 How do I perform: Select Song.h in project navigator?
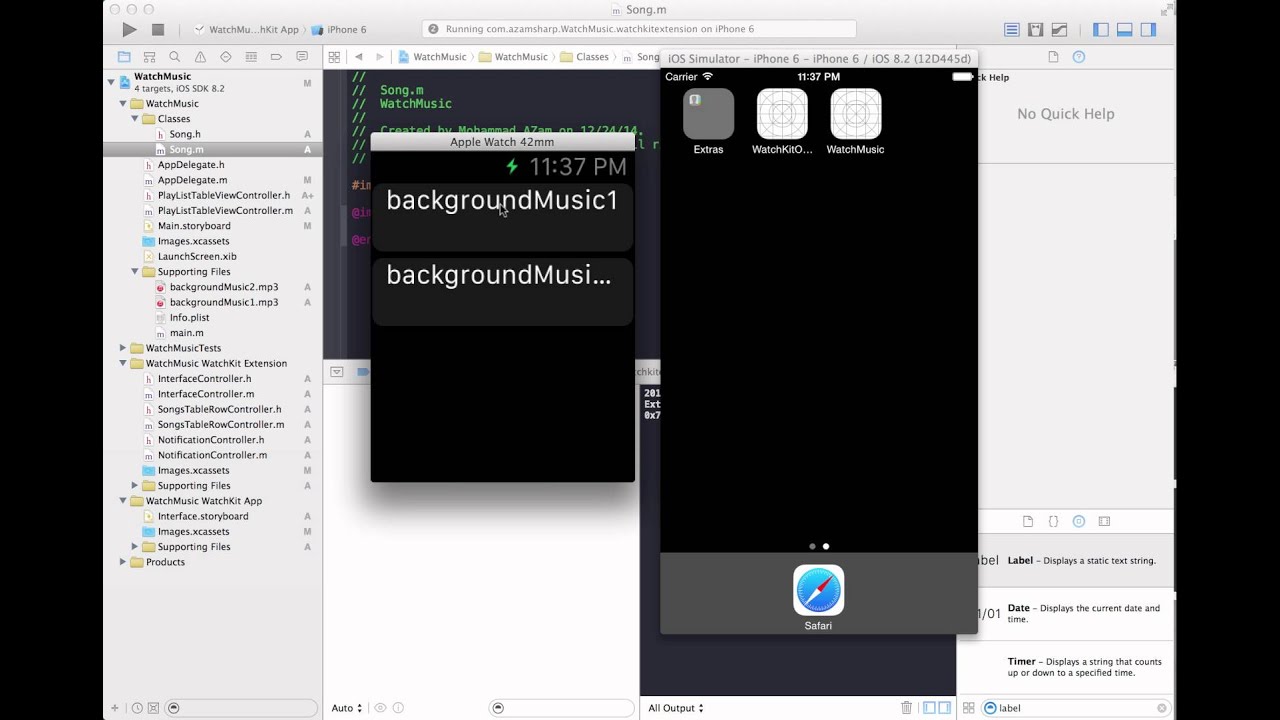pyautogui.click(x=185, y=134)
